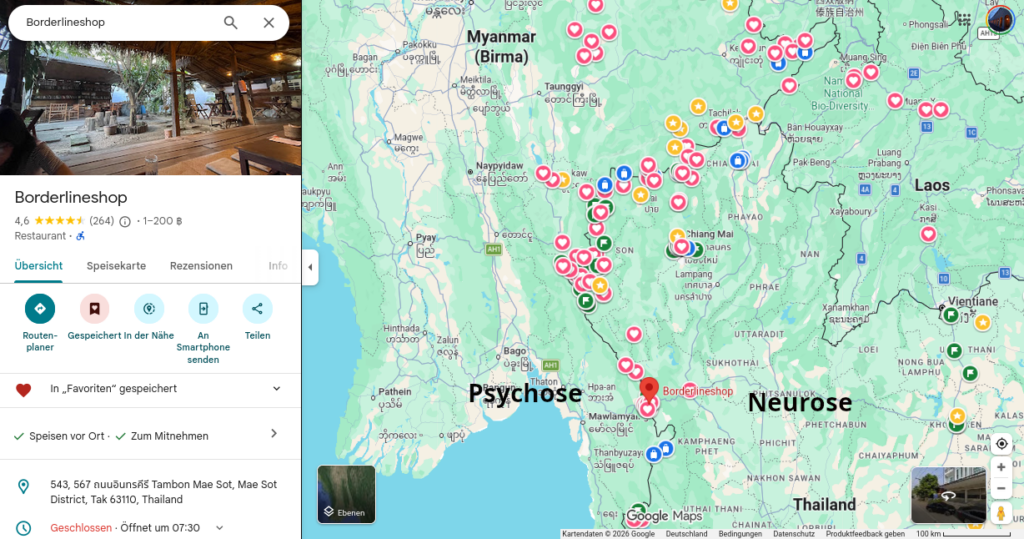Zoom out with the minus button

tap(1001, 487)
